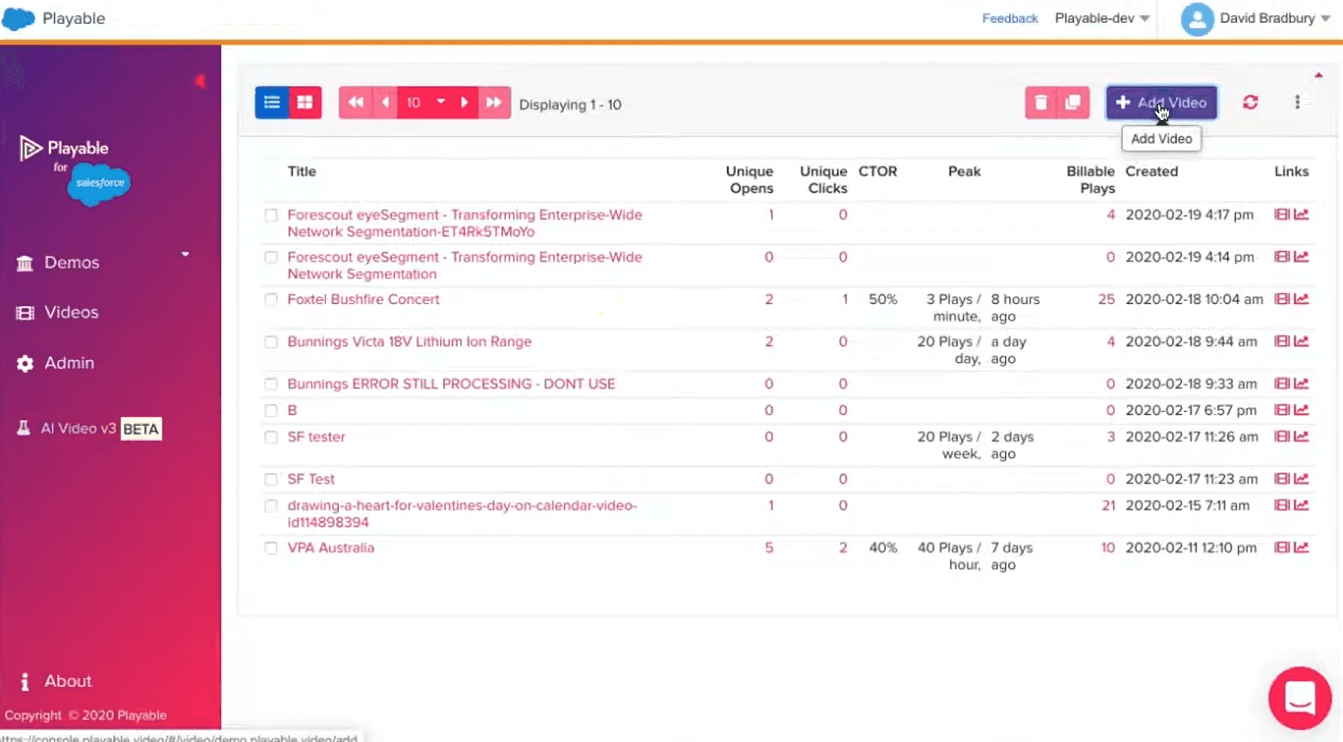Open About in the sidebar
The width and height of the screenshot is (1343, 742).
click(x=67, y=681)
